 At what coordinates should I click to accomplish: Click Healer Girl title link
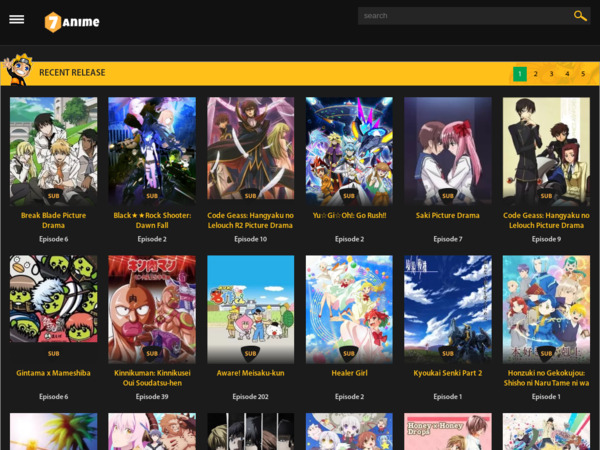(x=349, y=373)
